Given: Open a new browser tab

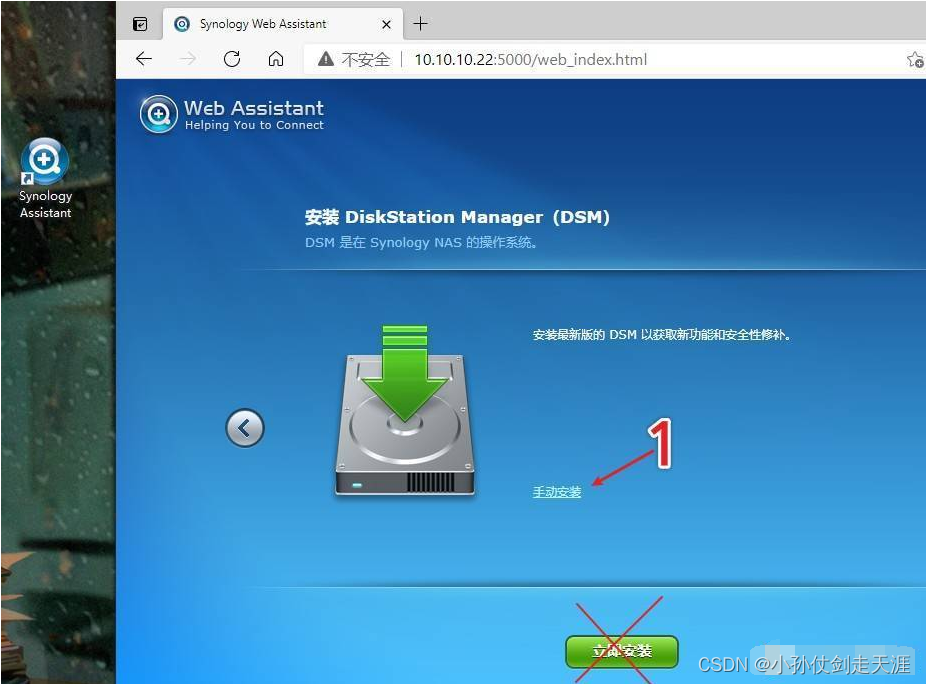Looking at the screenshot, I should (x=421, y=21).
